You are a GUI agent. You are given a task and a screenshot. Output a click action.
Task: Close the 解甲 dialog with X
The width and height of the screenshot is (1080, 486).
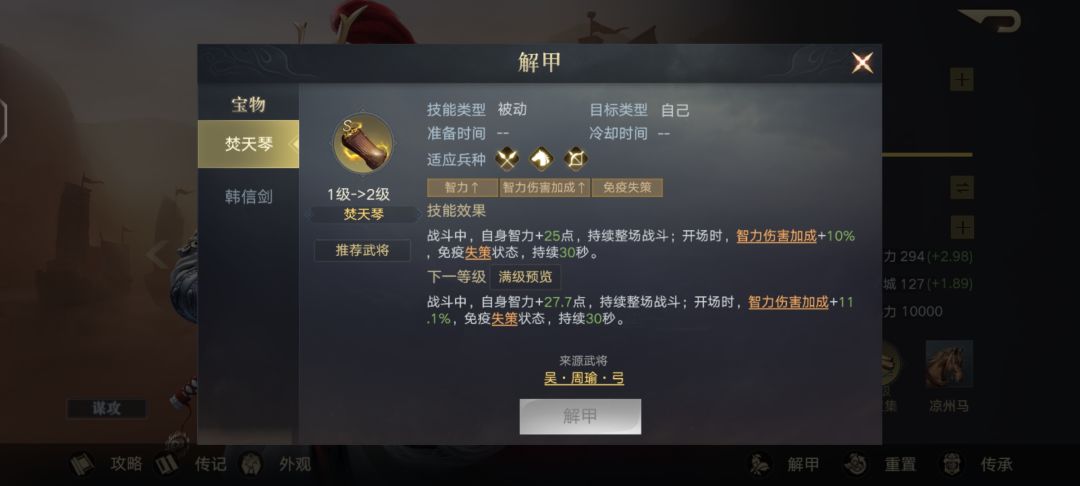(x=862, y=63)
